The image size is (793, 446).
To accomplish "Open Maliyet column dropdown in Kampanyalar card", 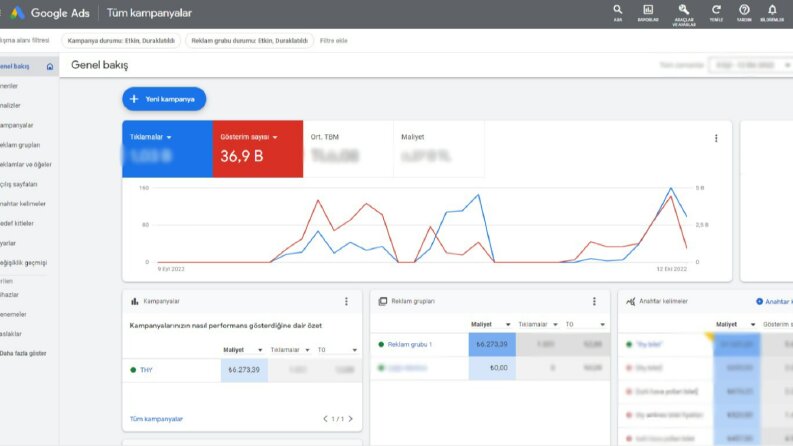I will click(x=260, y=350).
